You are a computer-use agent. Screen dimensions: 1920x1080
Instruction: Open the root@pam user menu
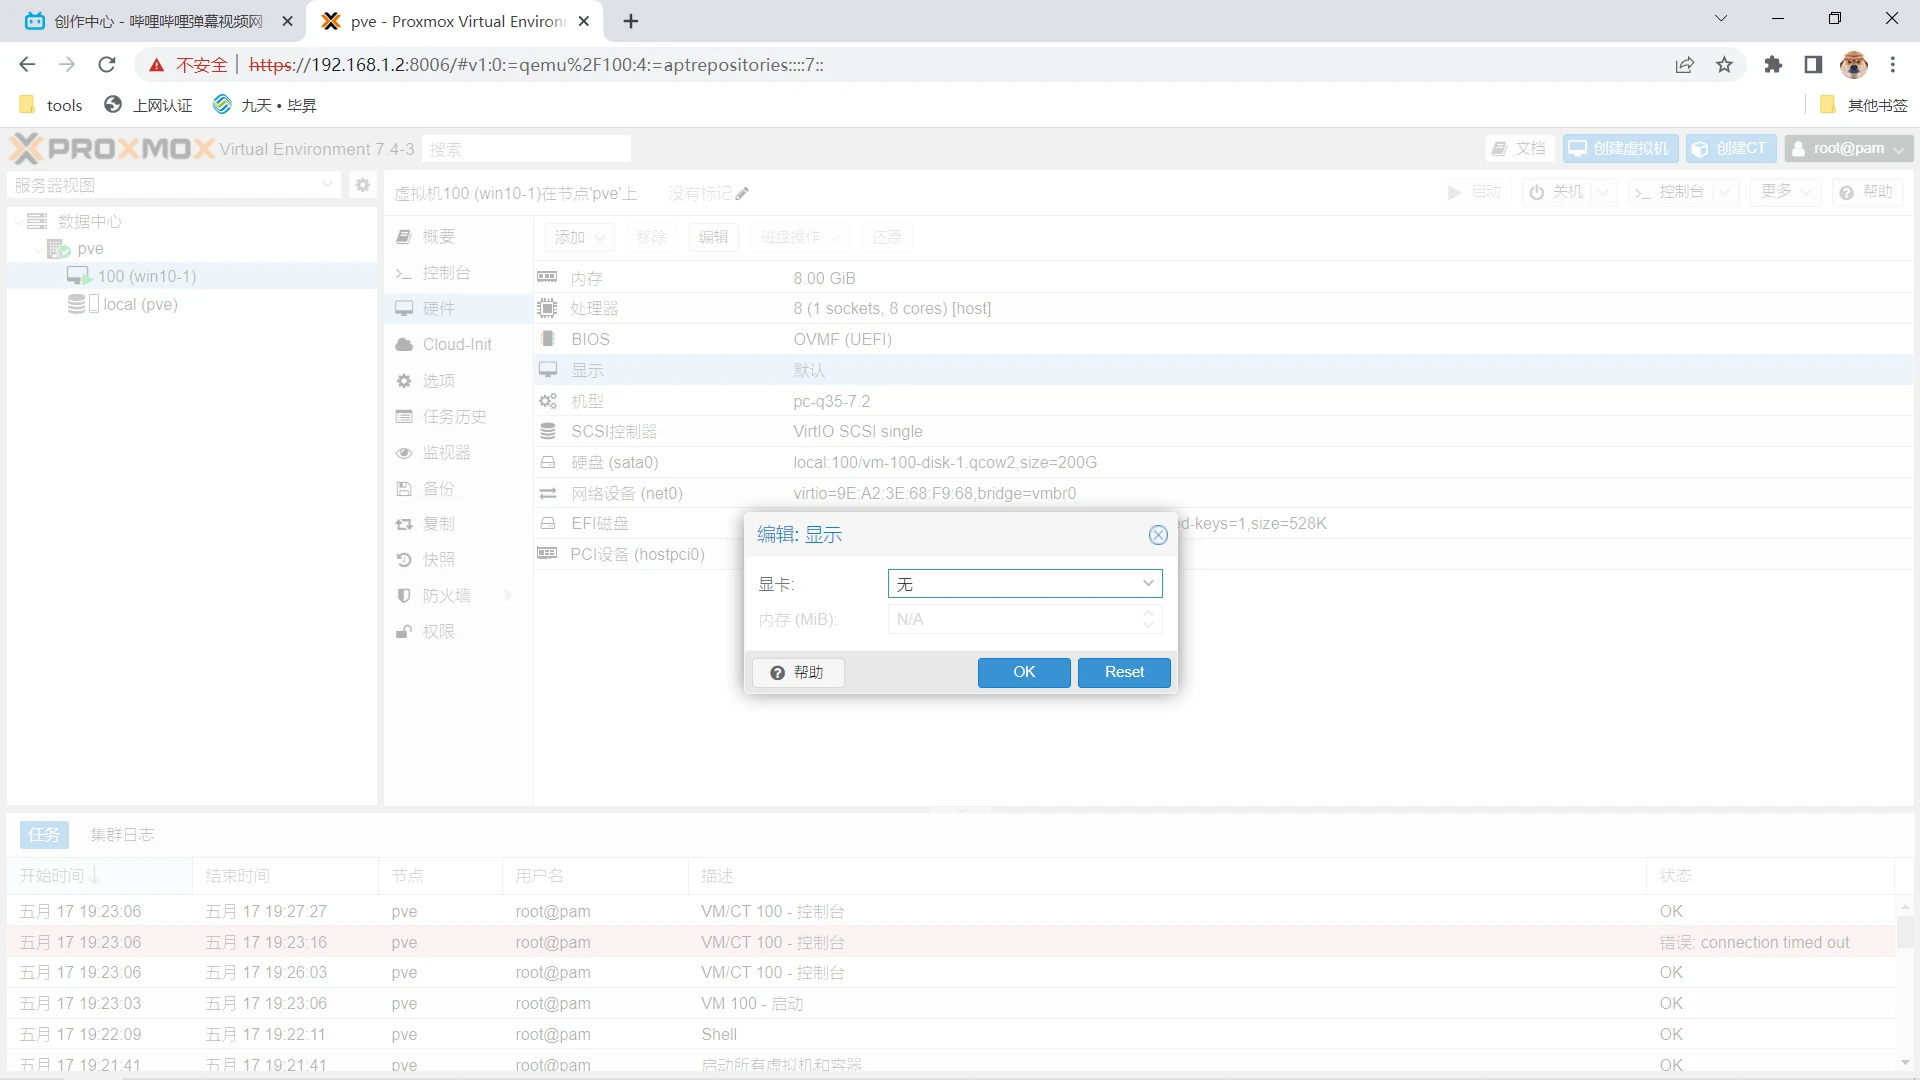[1850, 149]
